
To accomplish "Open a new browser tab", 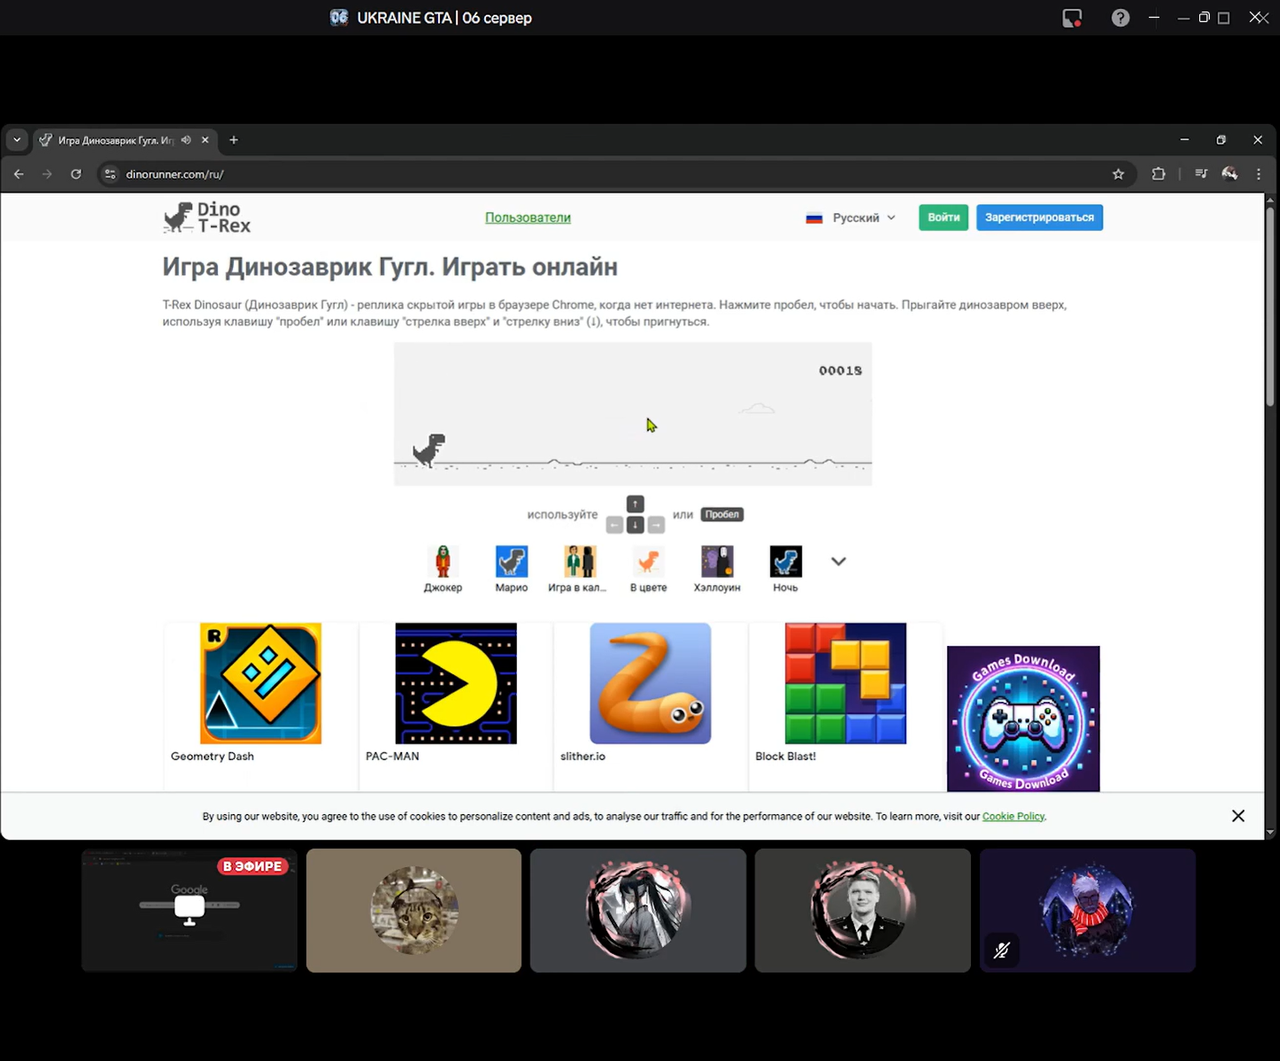I will point(233,140).
